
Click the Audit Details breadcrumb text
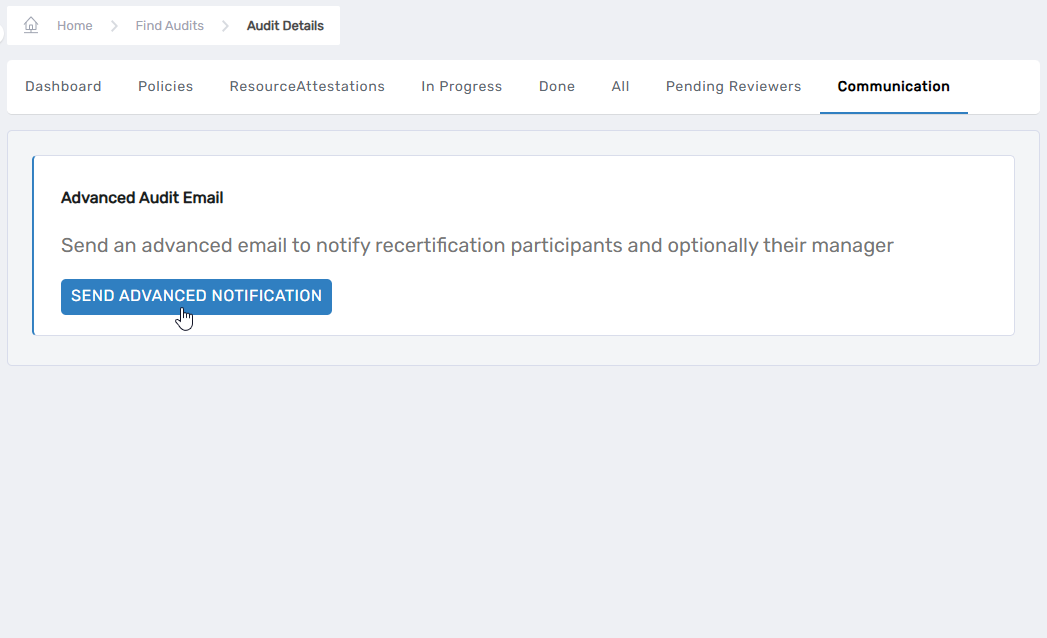(x=285, y=26)
